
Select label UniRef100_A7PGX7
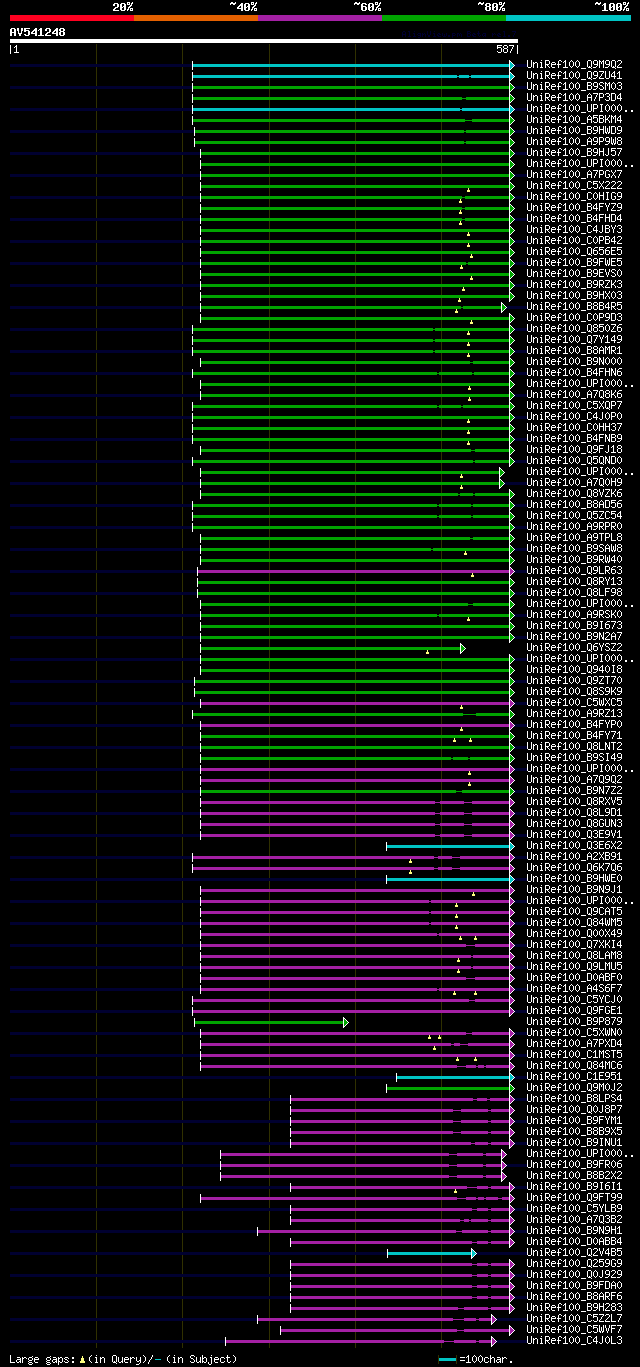click(x=574, y=174)
